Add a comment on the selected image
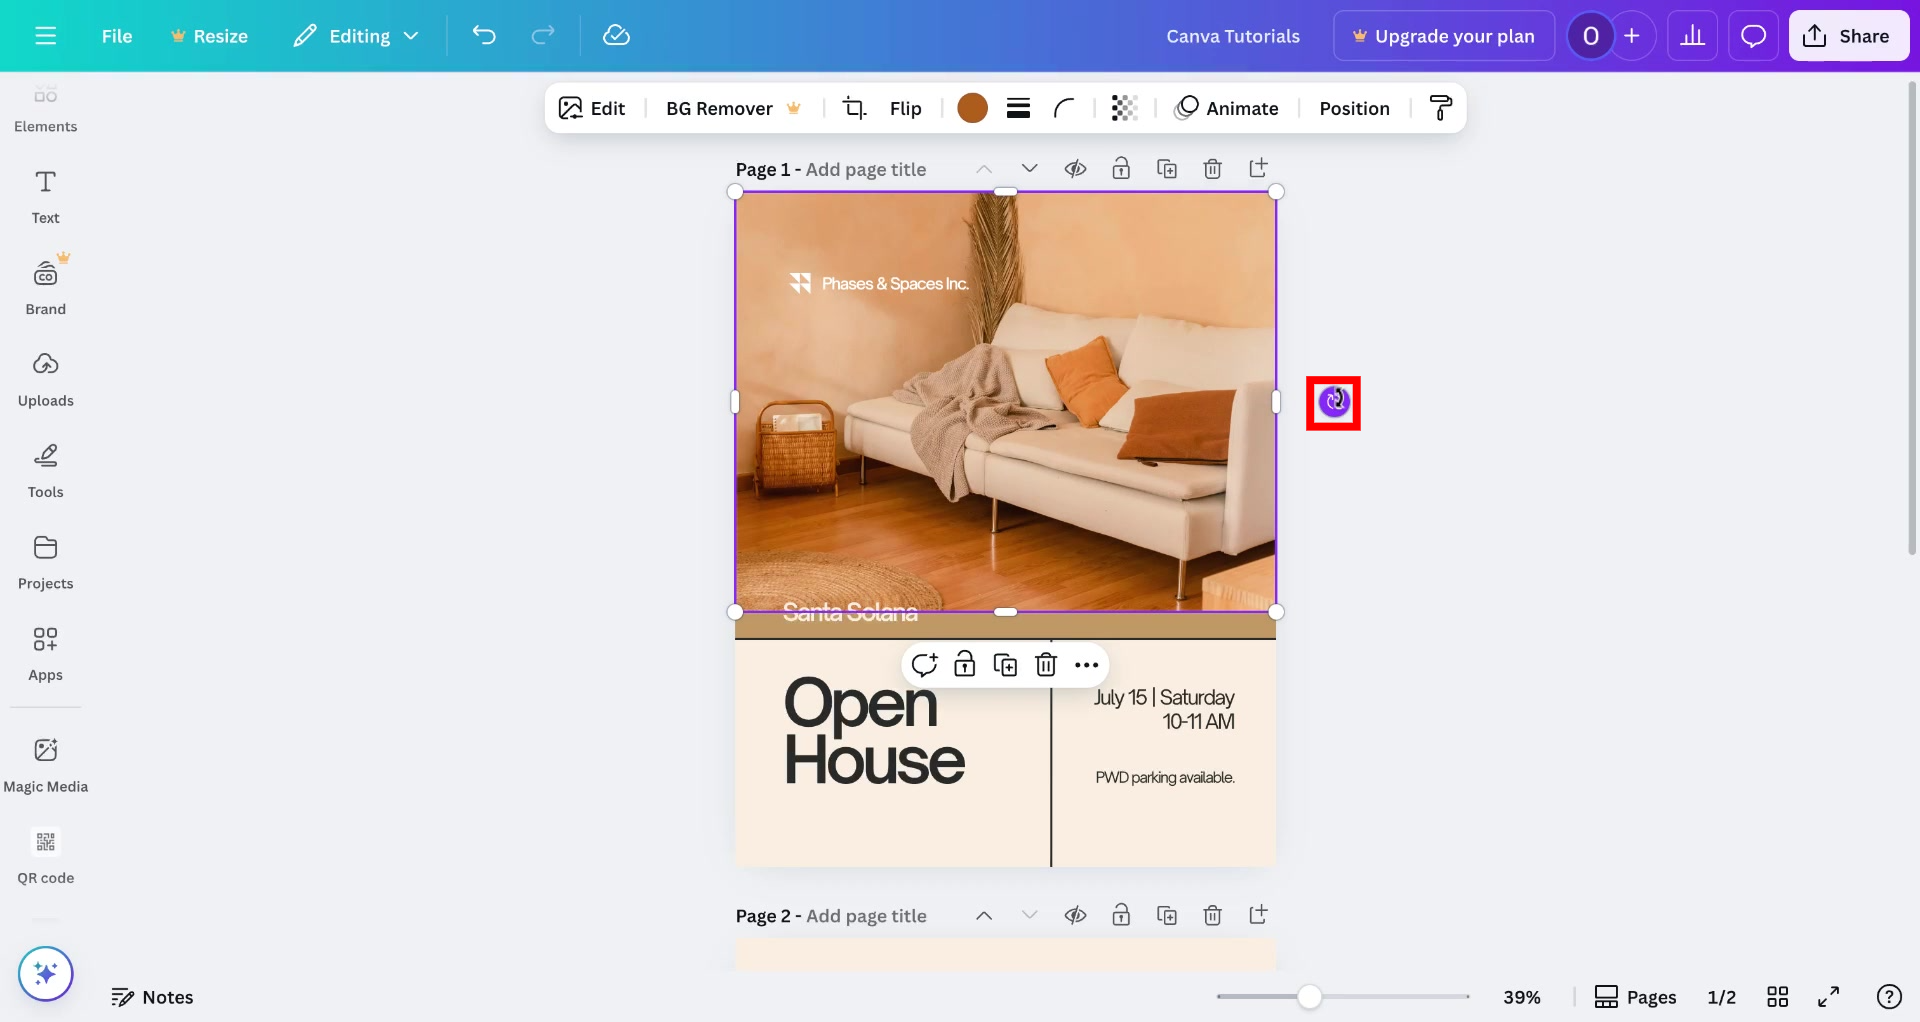Screen dimensions: 1920x1022 (924, 664)
